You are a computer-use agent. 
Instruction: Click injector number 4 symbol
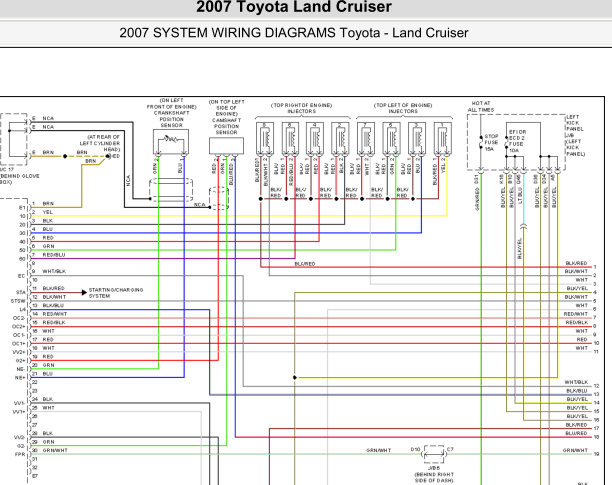[x=315, y=139]
